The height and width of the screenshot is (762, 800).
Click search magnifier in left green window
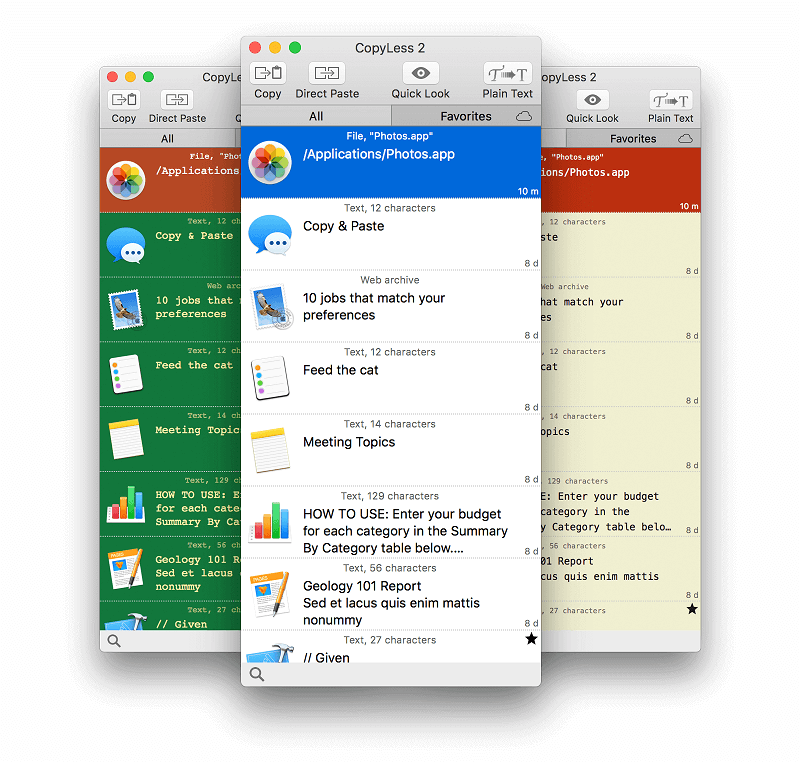click(x=114, y=641)
